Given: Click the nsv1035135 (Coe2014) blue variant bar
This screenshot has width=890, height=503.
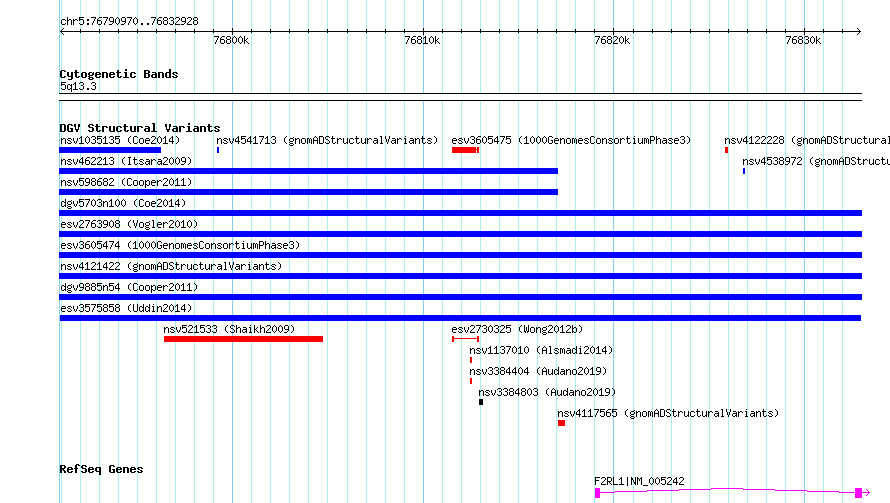Looking at the screenshot, I should (x=110, y=150).
